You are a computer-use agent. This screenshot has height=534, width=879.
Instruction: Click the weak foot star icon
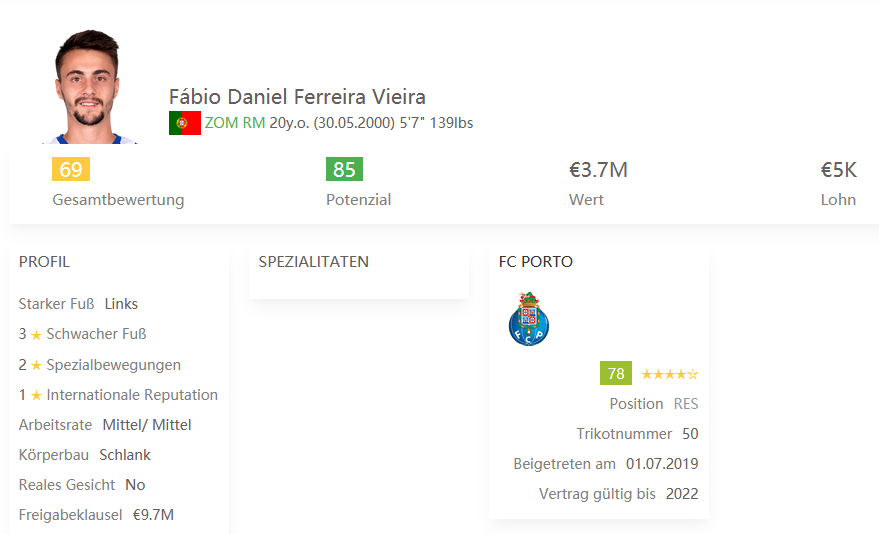(x=36, y=335)
